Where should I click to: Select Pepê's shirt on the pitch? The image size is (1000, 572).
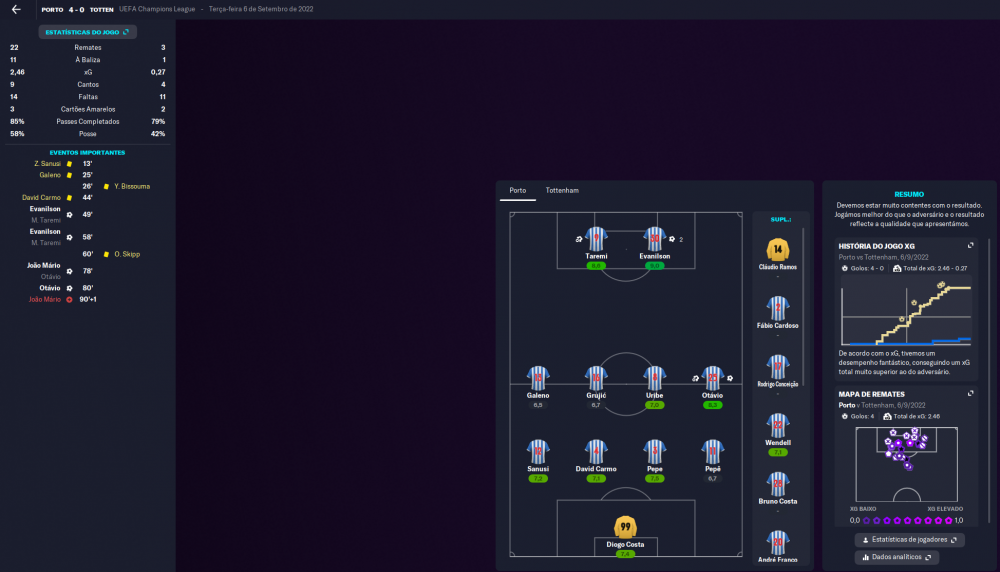(712, 451)
